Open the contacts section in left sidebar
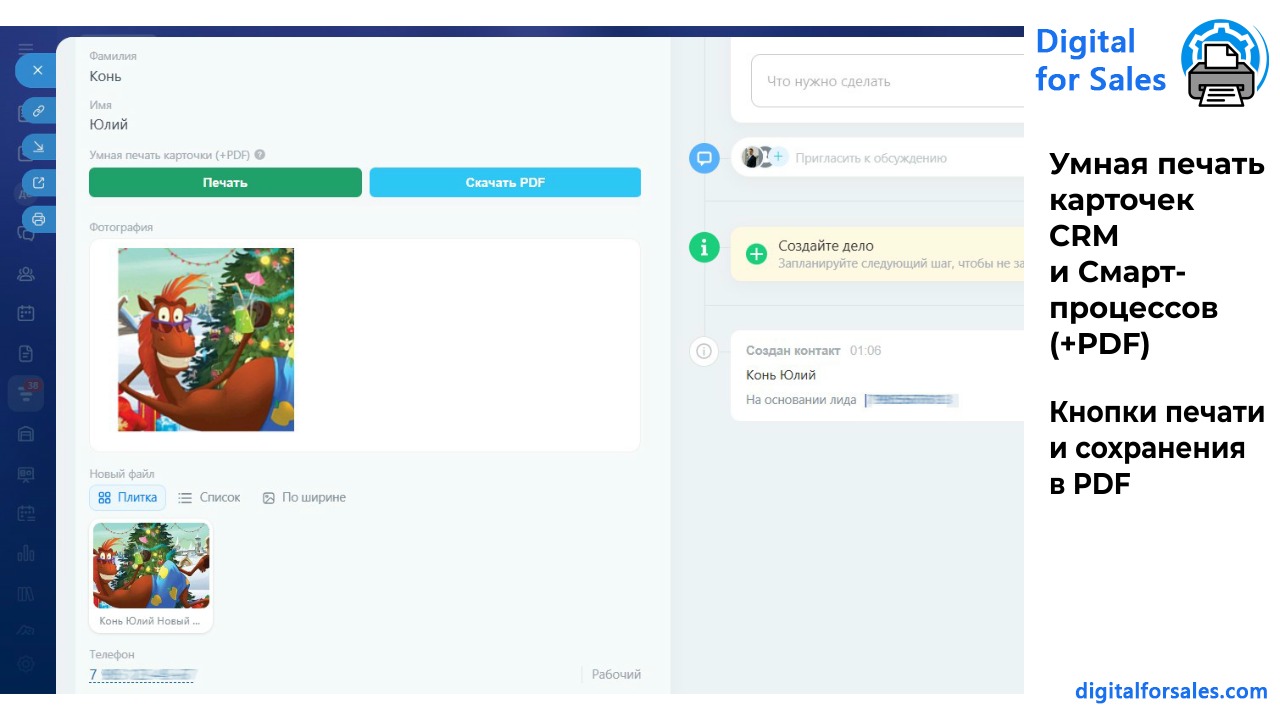1280x720 pixels. (x=26, y=273)
